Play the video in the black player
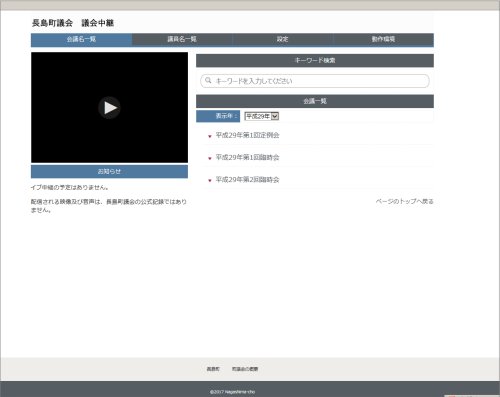The image size is (500, 397). pyautogui.click(x=109, y=108)
